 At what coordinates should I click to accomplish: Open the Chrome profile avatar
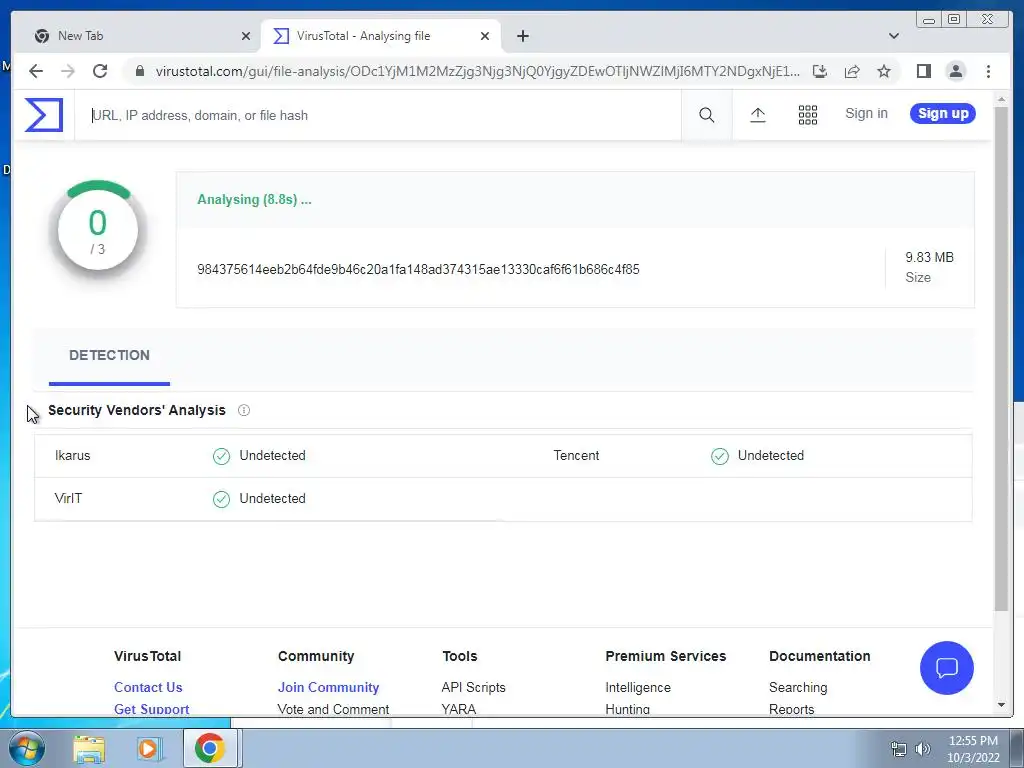click(955, 71)
